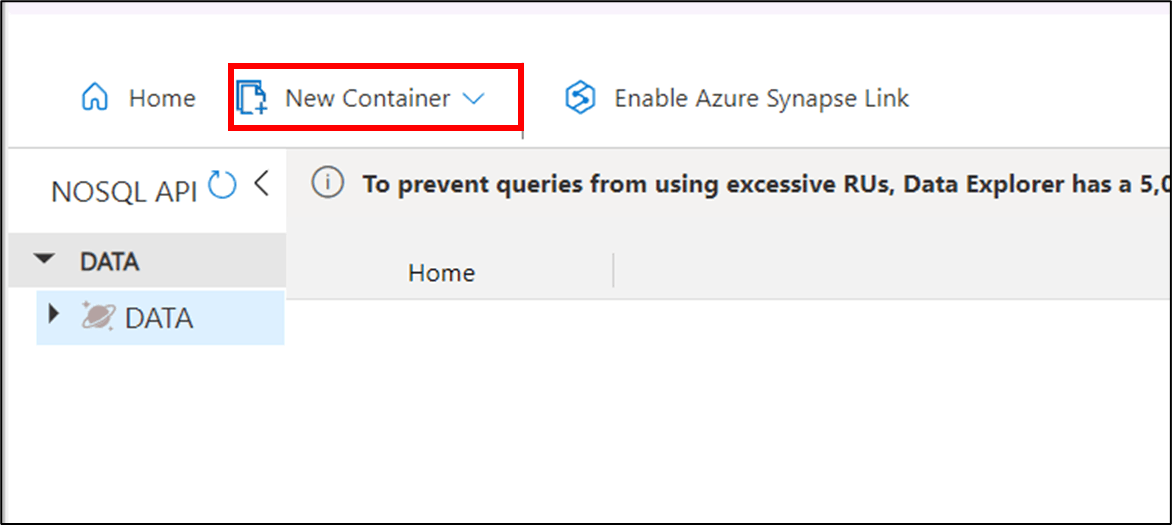
Task: Click the planet icon beside the DATA database
Action: tap(97, 318)
